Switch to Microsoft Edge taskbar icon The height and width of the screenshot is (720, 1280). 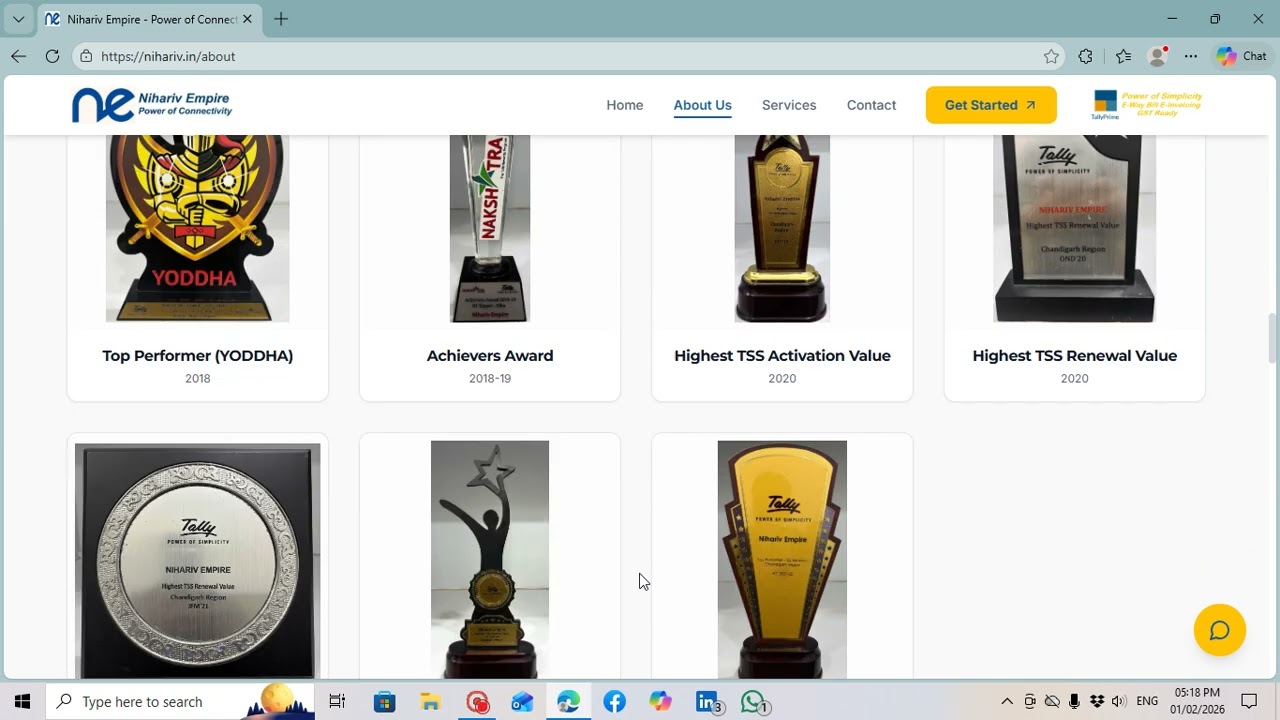(568, 702)
